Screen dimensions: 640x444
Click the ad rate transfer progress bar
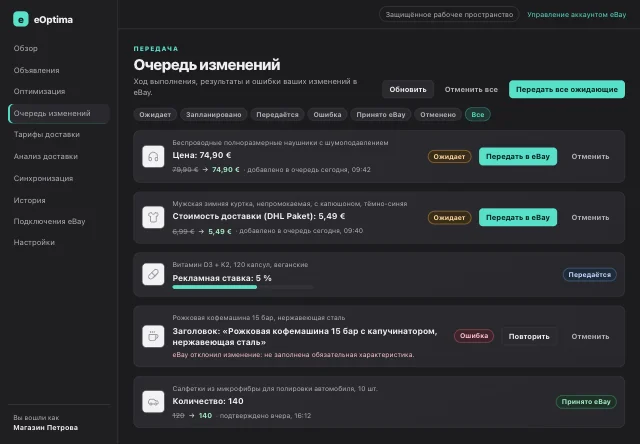(243, 287)
